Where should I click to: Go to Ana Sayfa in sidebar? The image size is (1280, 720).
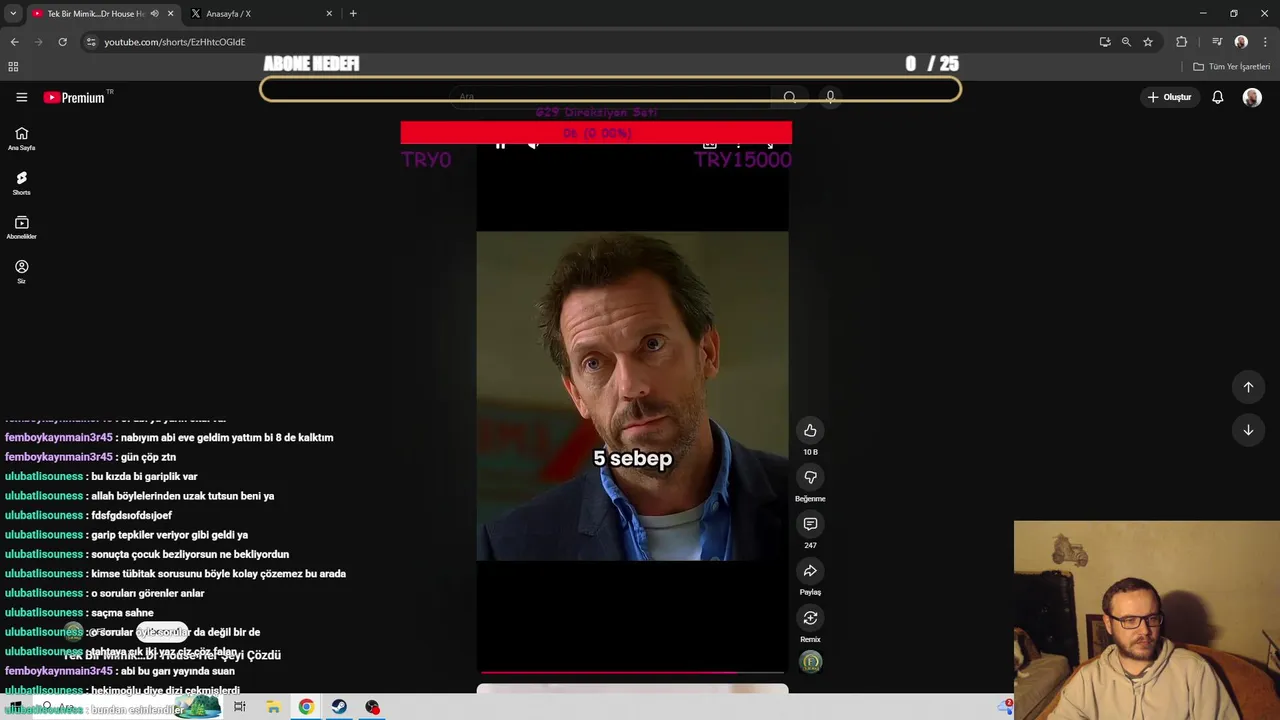coord(21,139)
